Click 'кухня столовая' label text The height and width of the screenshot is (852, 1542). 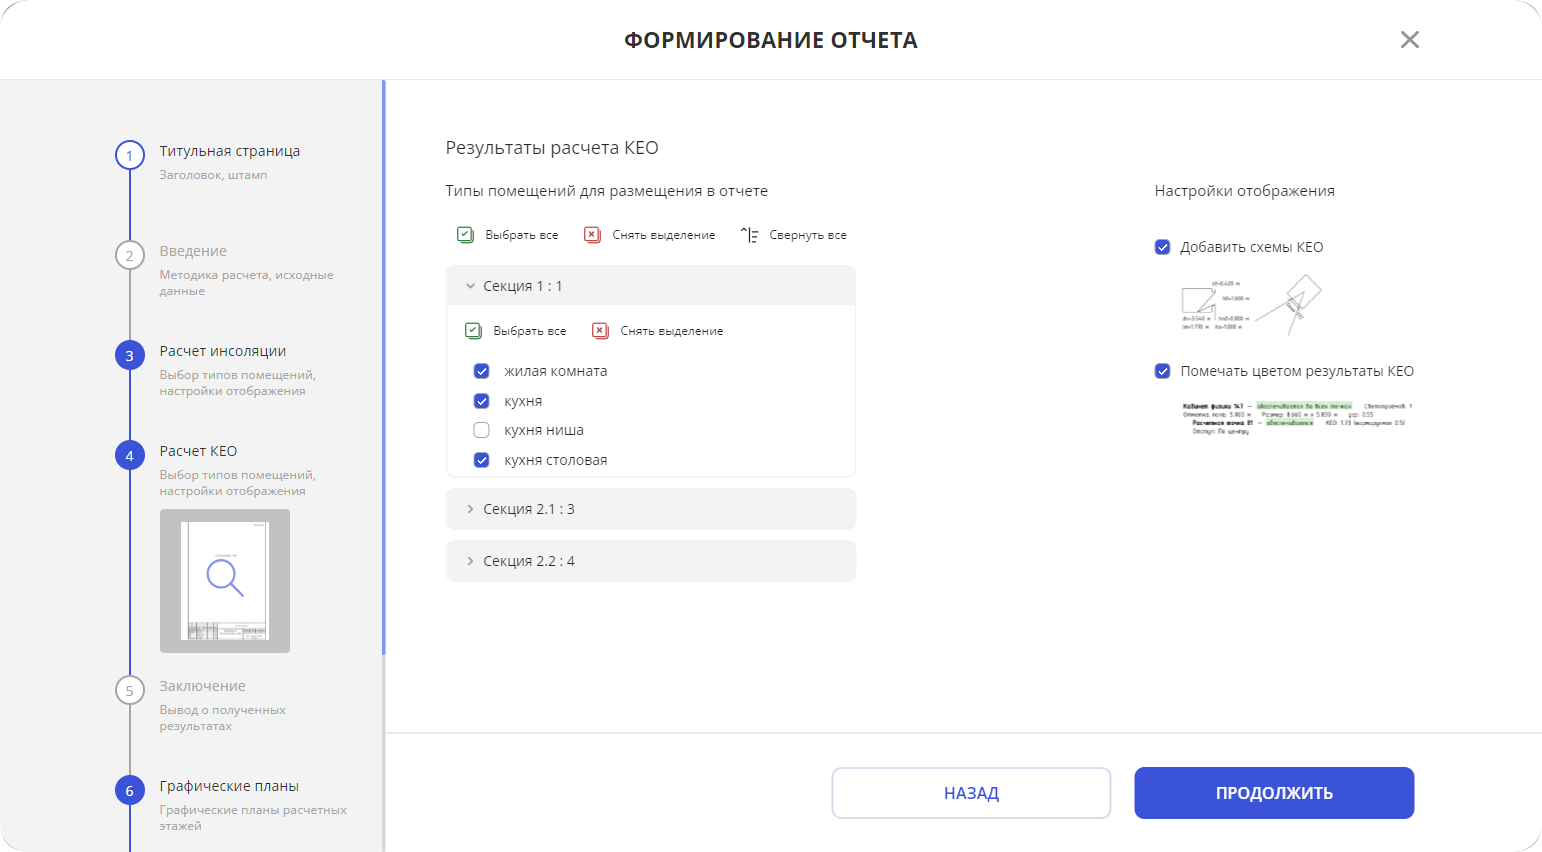click(x=556, y=460)
